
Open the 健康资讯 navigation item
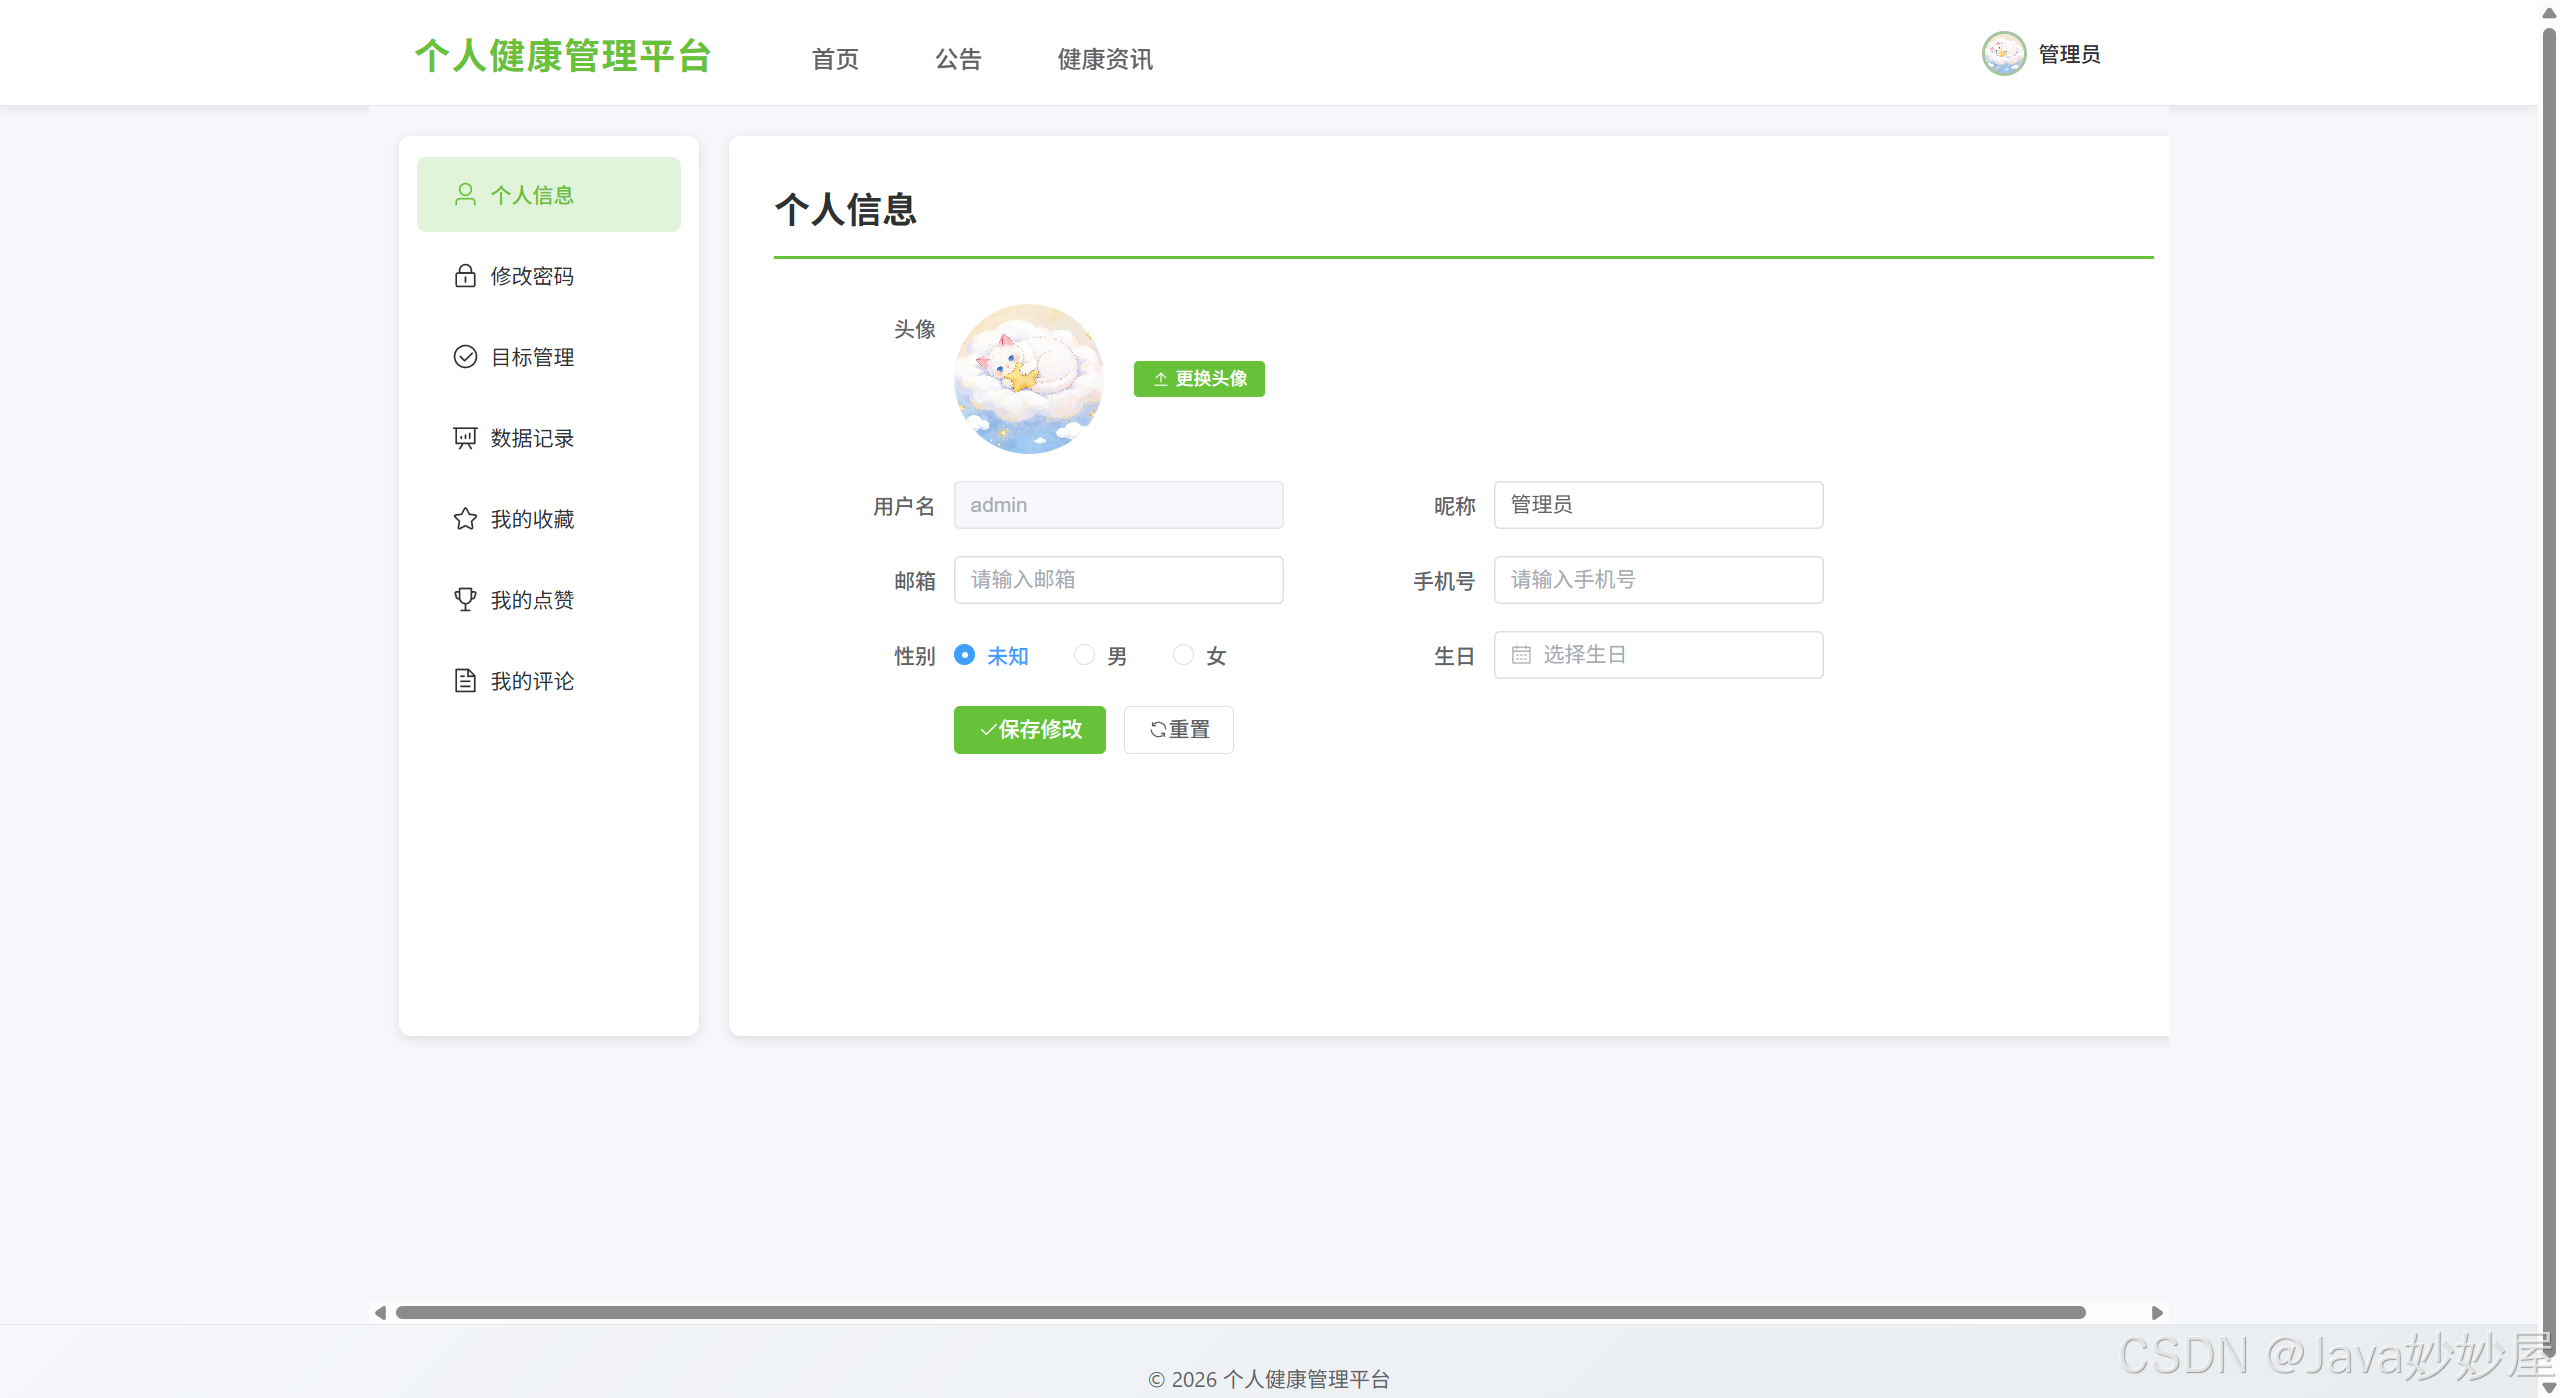[1105, 59]
